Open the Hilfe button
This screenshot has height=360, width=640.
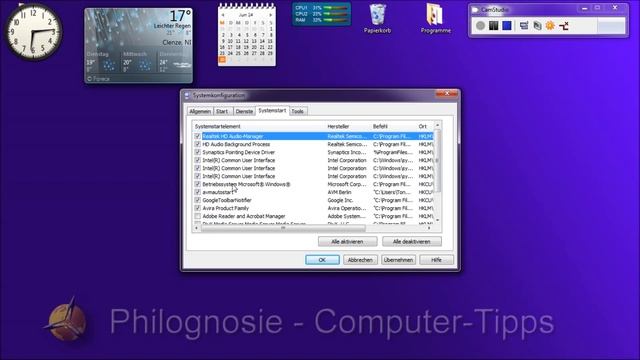pyautogui.click(x=436, y=260)
